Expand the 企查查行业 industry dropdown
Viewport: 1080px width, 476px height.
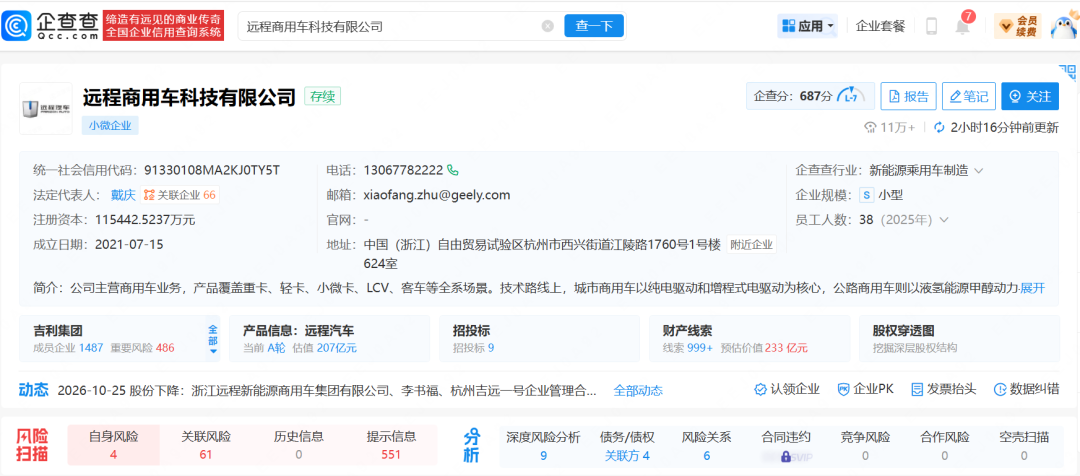979,170
